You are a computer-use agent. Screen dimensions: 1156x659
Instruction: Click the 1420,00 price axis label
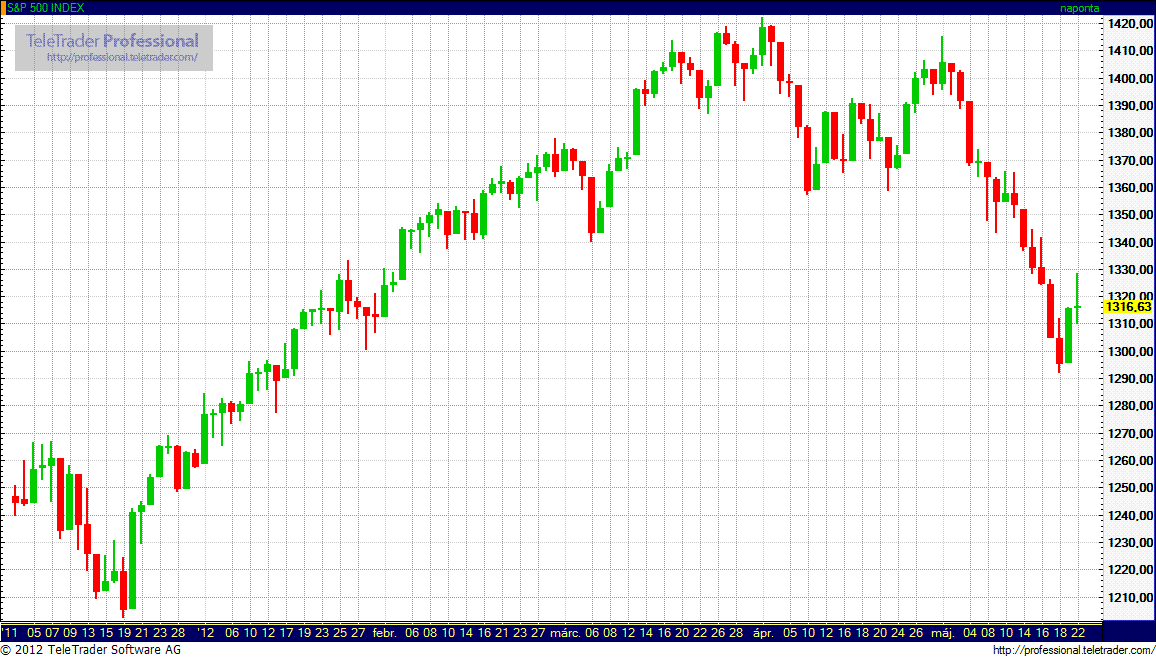(1130, 24)
